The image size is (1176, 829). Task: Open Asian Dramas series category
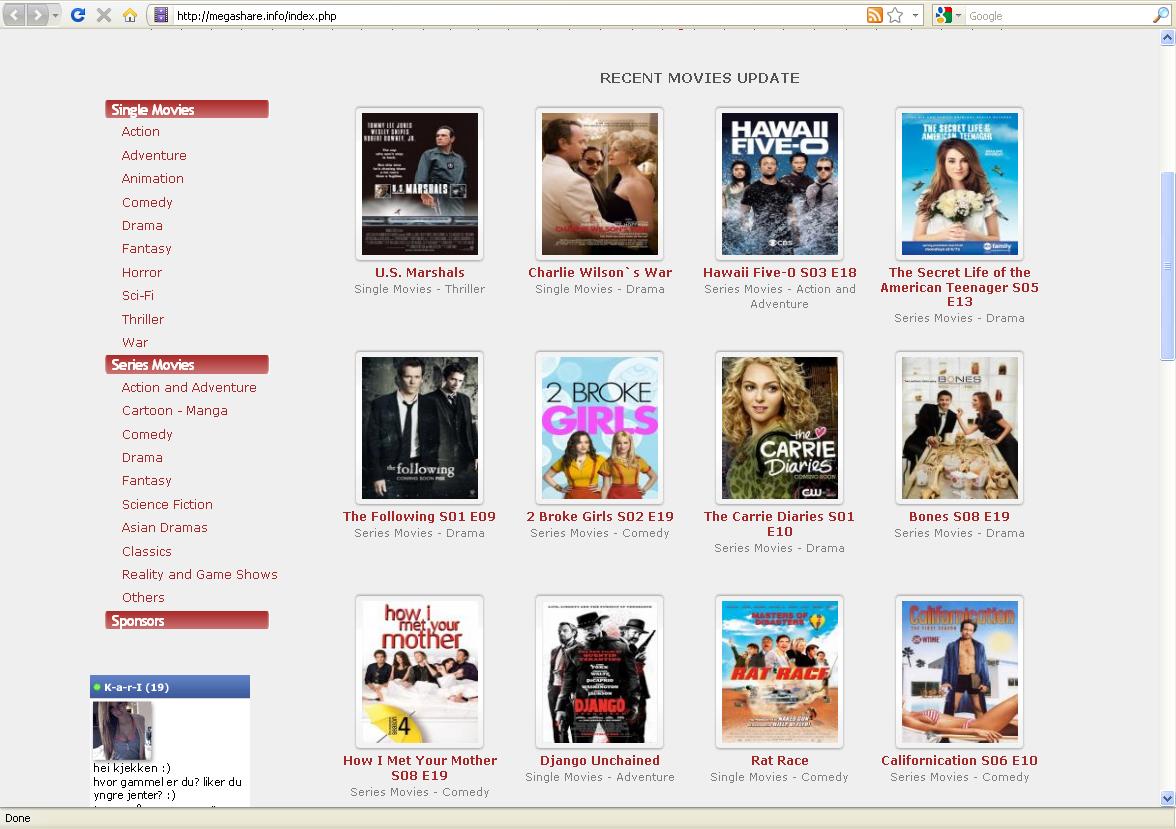coord(164,527)
